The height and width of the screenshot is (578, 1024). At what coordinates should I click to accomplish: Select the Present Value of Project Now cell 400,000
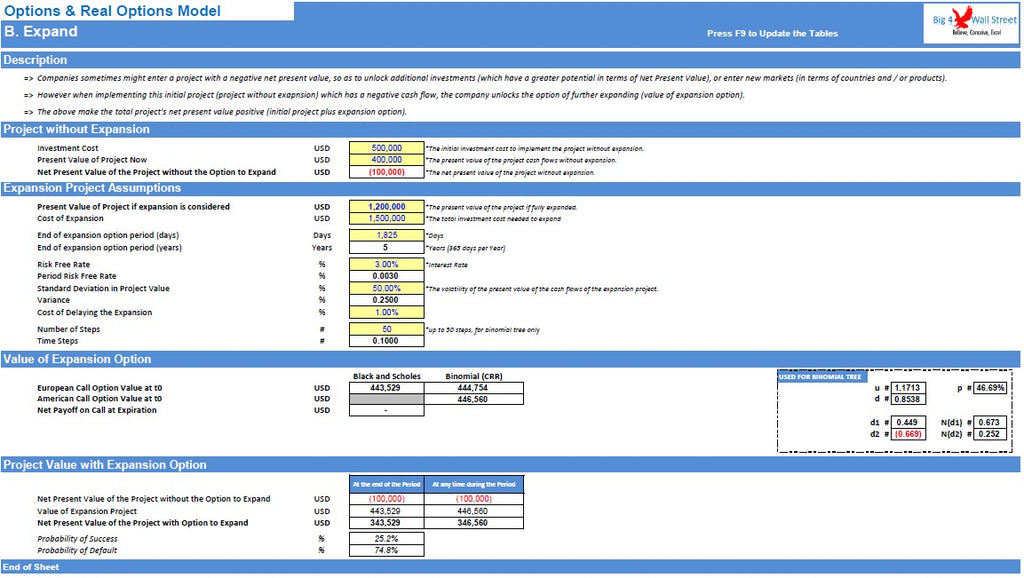tap(387, 160)
